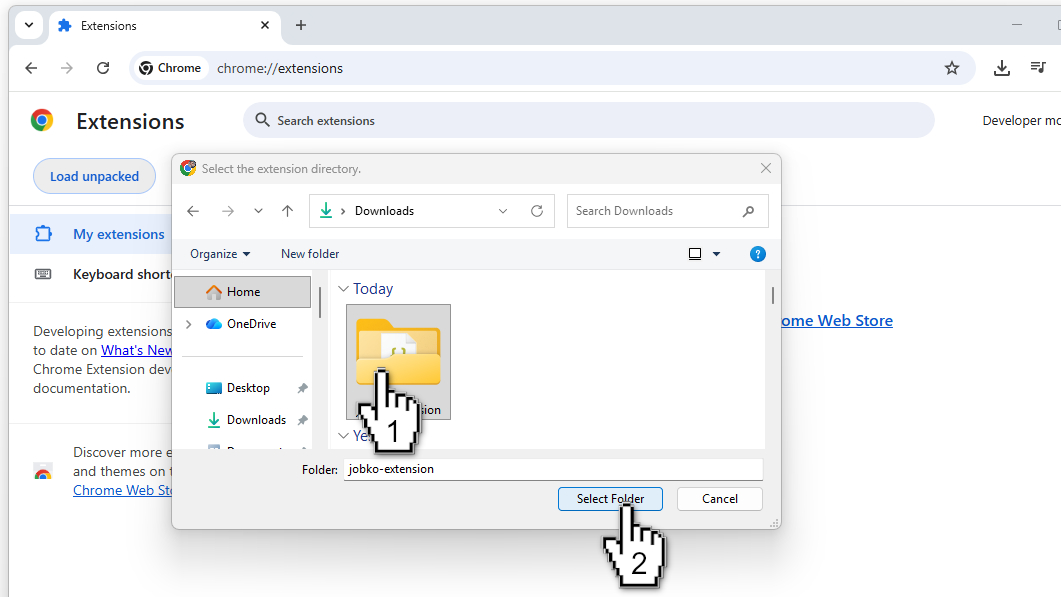Screen dimensions: 1061x597
Task: Open the change-view dropdown arrow
Action: (717, 253)
